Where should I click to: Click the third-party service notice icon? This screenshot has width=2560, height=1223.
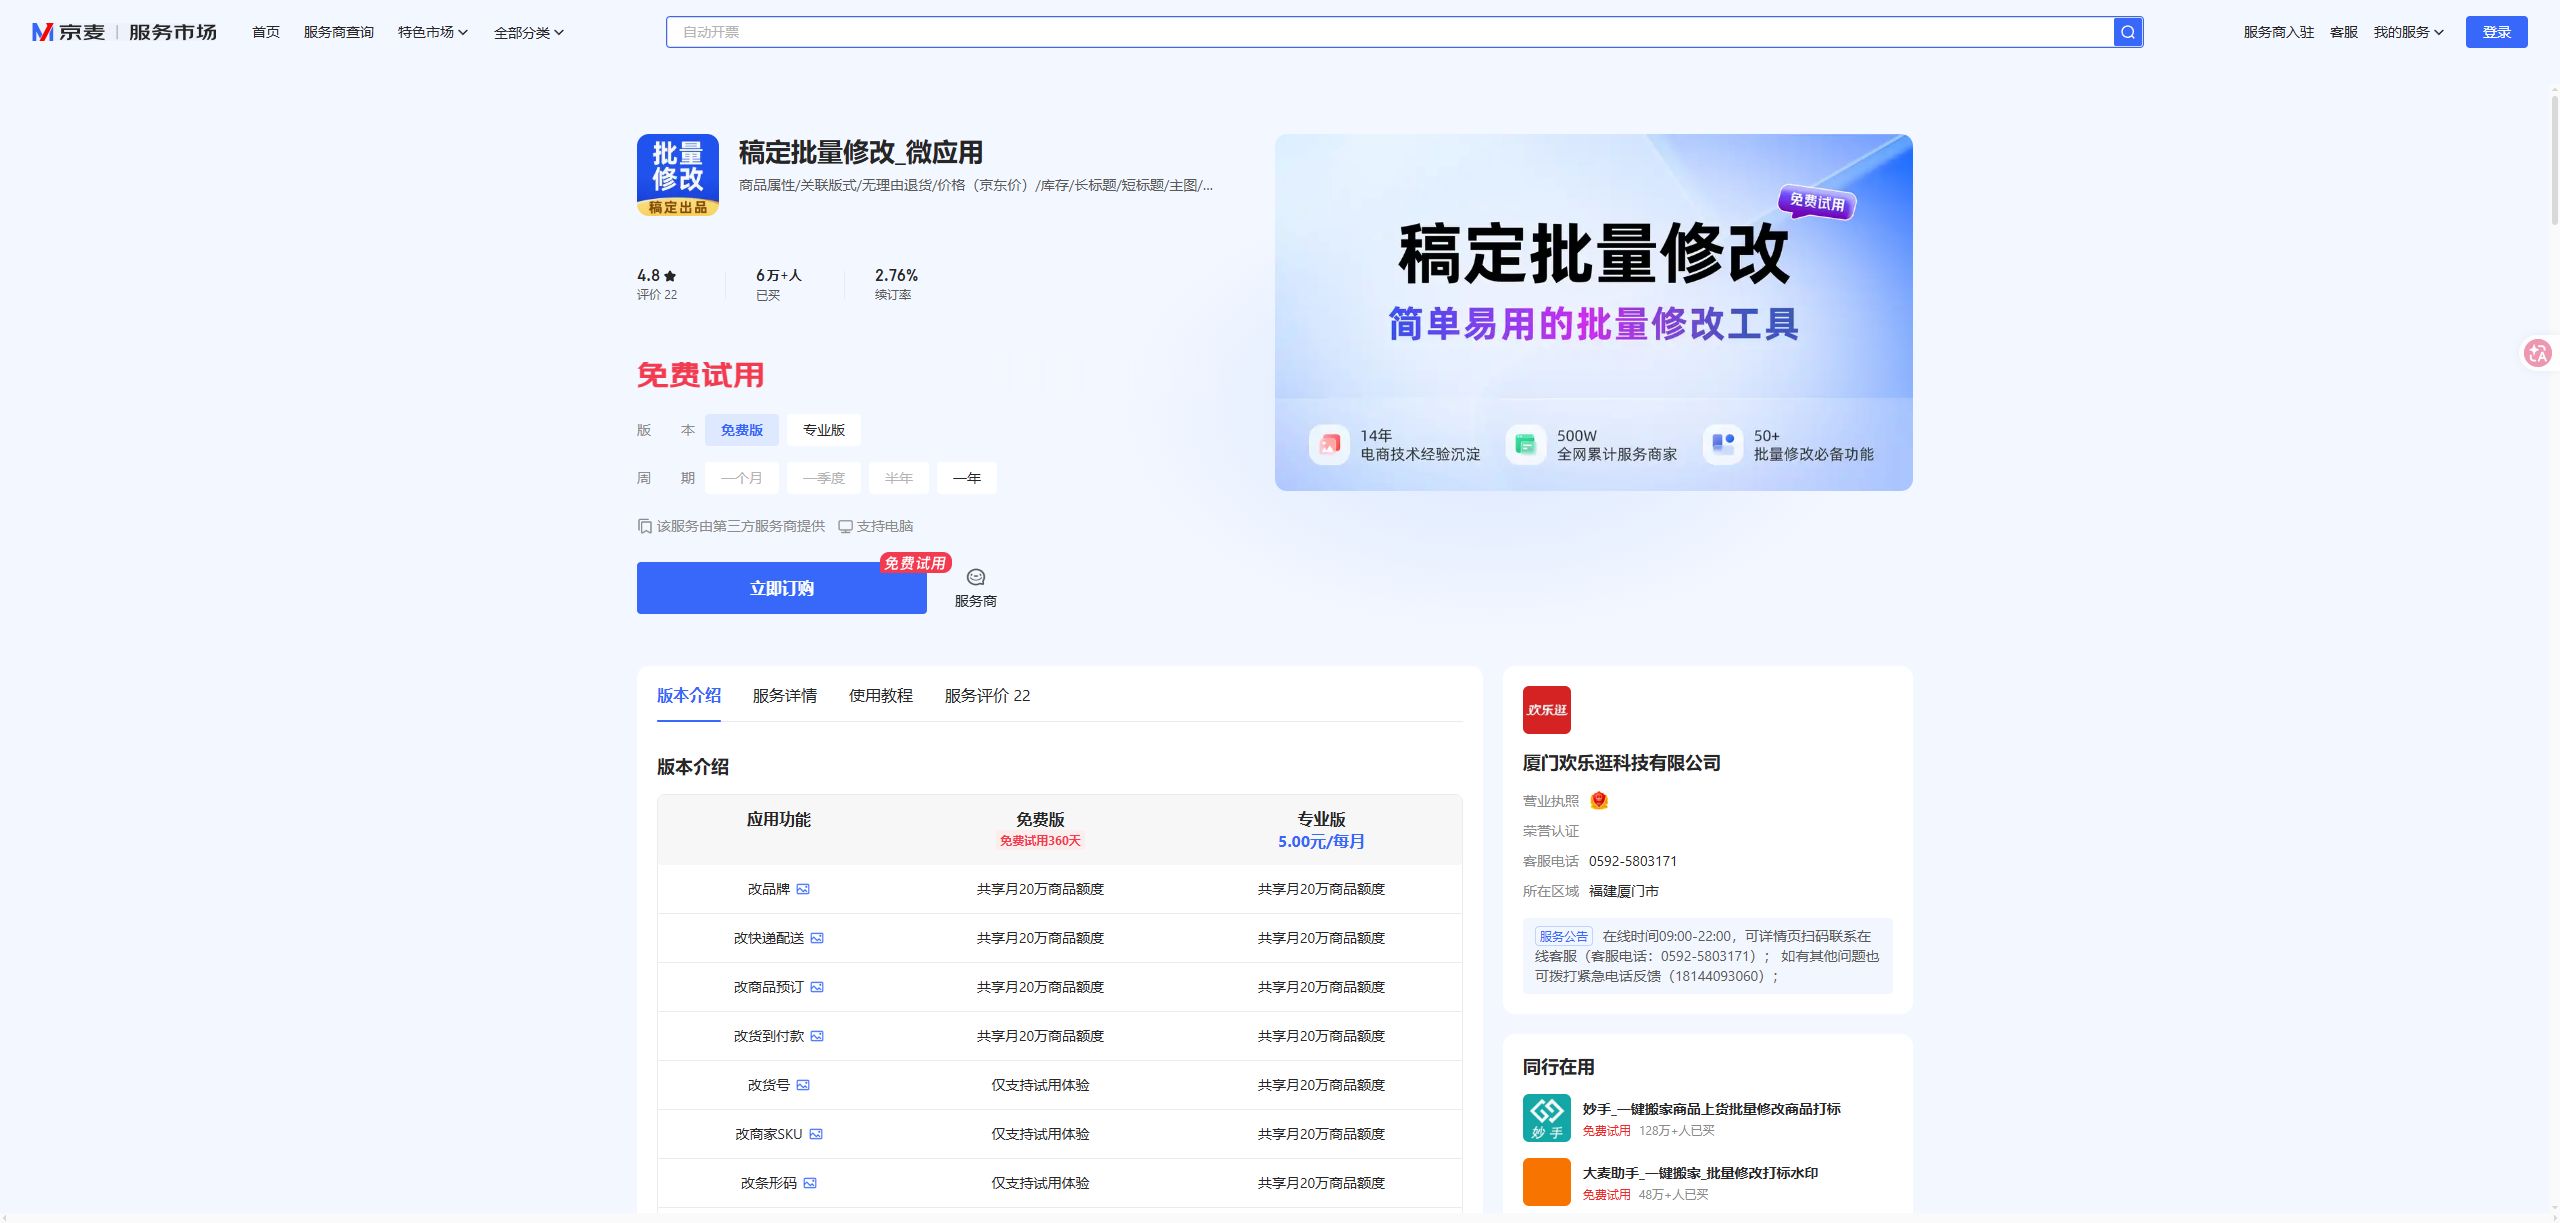coord(645,527)
